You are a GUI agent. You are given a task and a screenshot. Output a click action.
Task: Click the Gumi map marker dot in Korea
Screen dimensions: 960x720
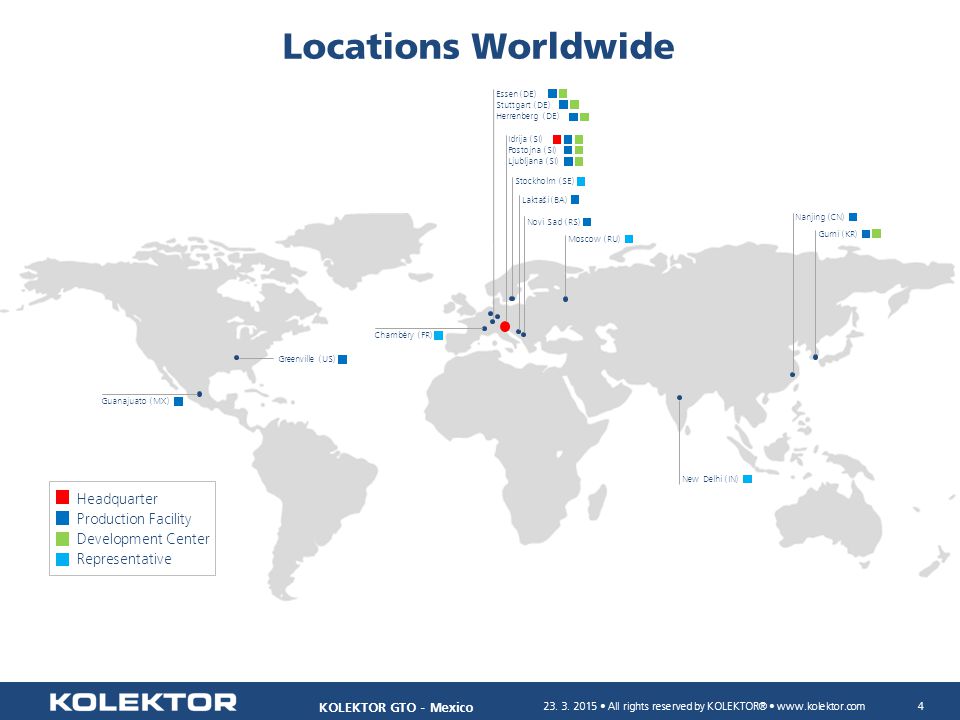pos(815,357)
